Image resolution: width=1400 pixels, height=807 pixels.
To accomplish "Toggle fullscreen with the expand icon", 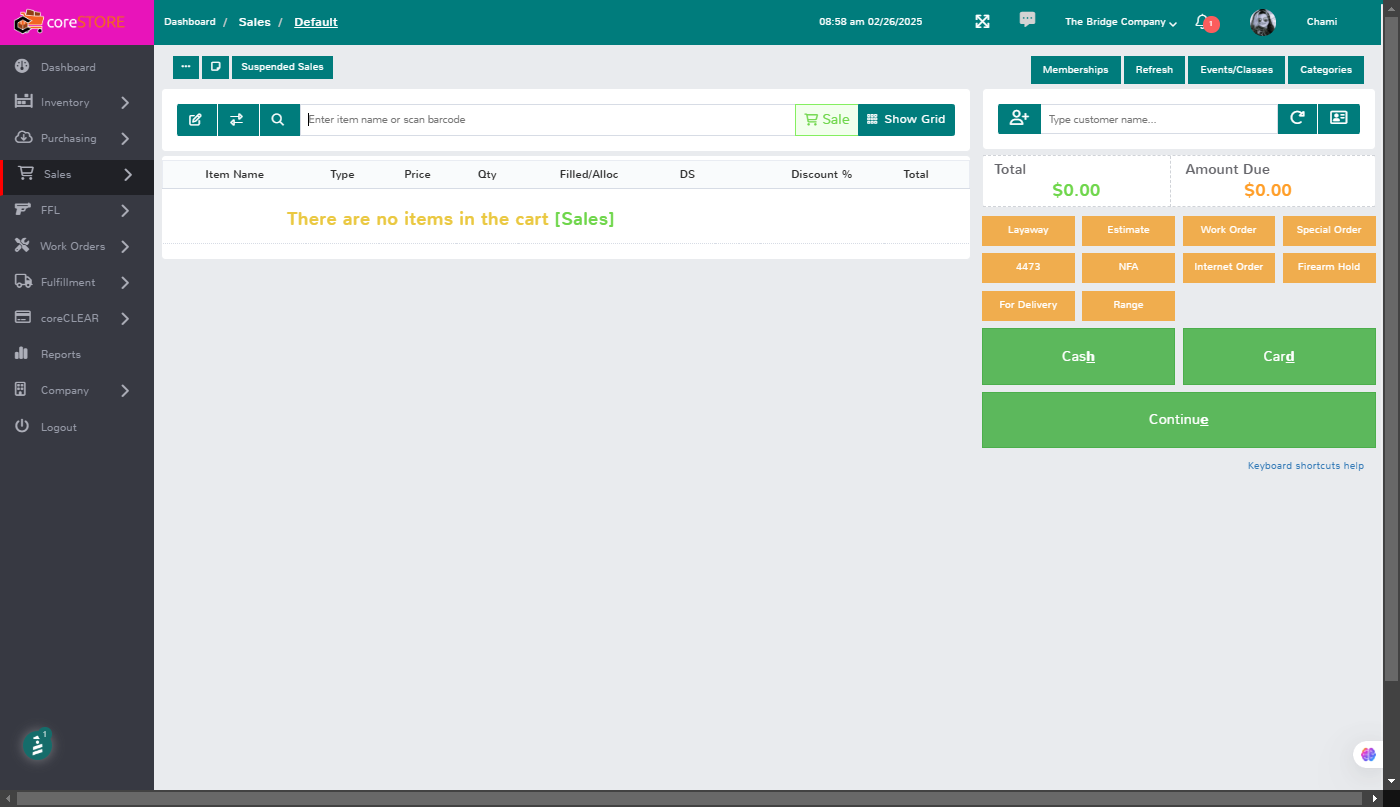I will tap(982, 22).
